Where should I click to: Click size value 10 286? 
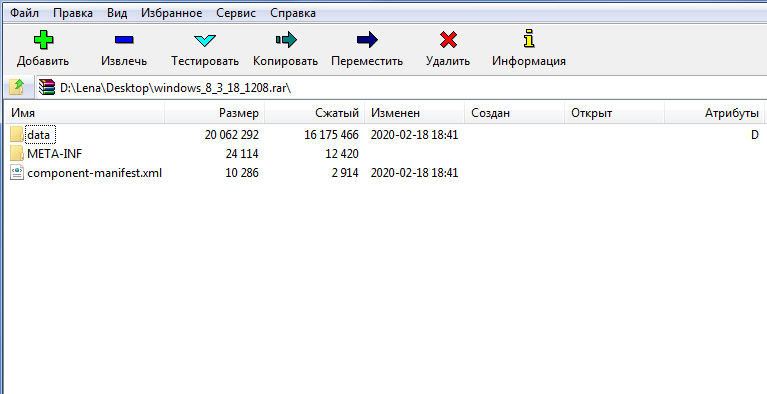click(242, 173)
